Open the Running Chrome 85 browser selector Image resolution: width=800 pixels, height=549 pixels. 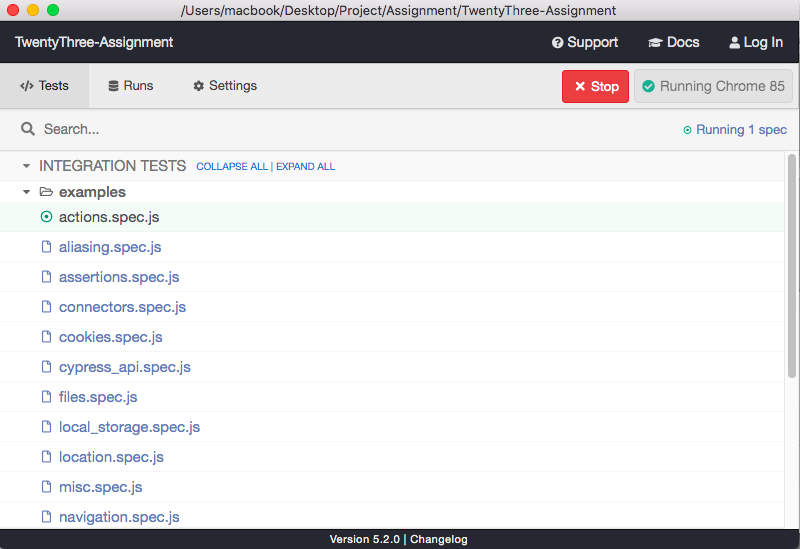(713, 86)
